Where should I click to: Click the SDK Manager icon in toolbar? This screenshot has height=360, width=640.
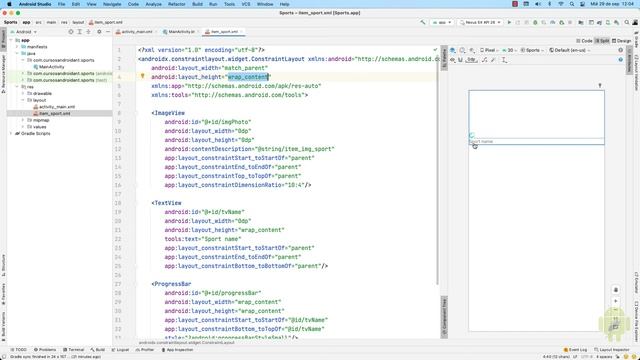(616, 22)
